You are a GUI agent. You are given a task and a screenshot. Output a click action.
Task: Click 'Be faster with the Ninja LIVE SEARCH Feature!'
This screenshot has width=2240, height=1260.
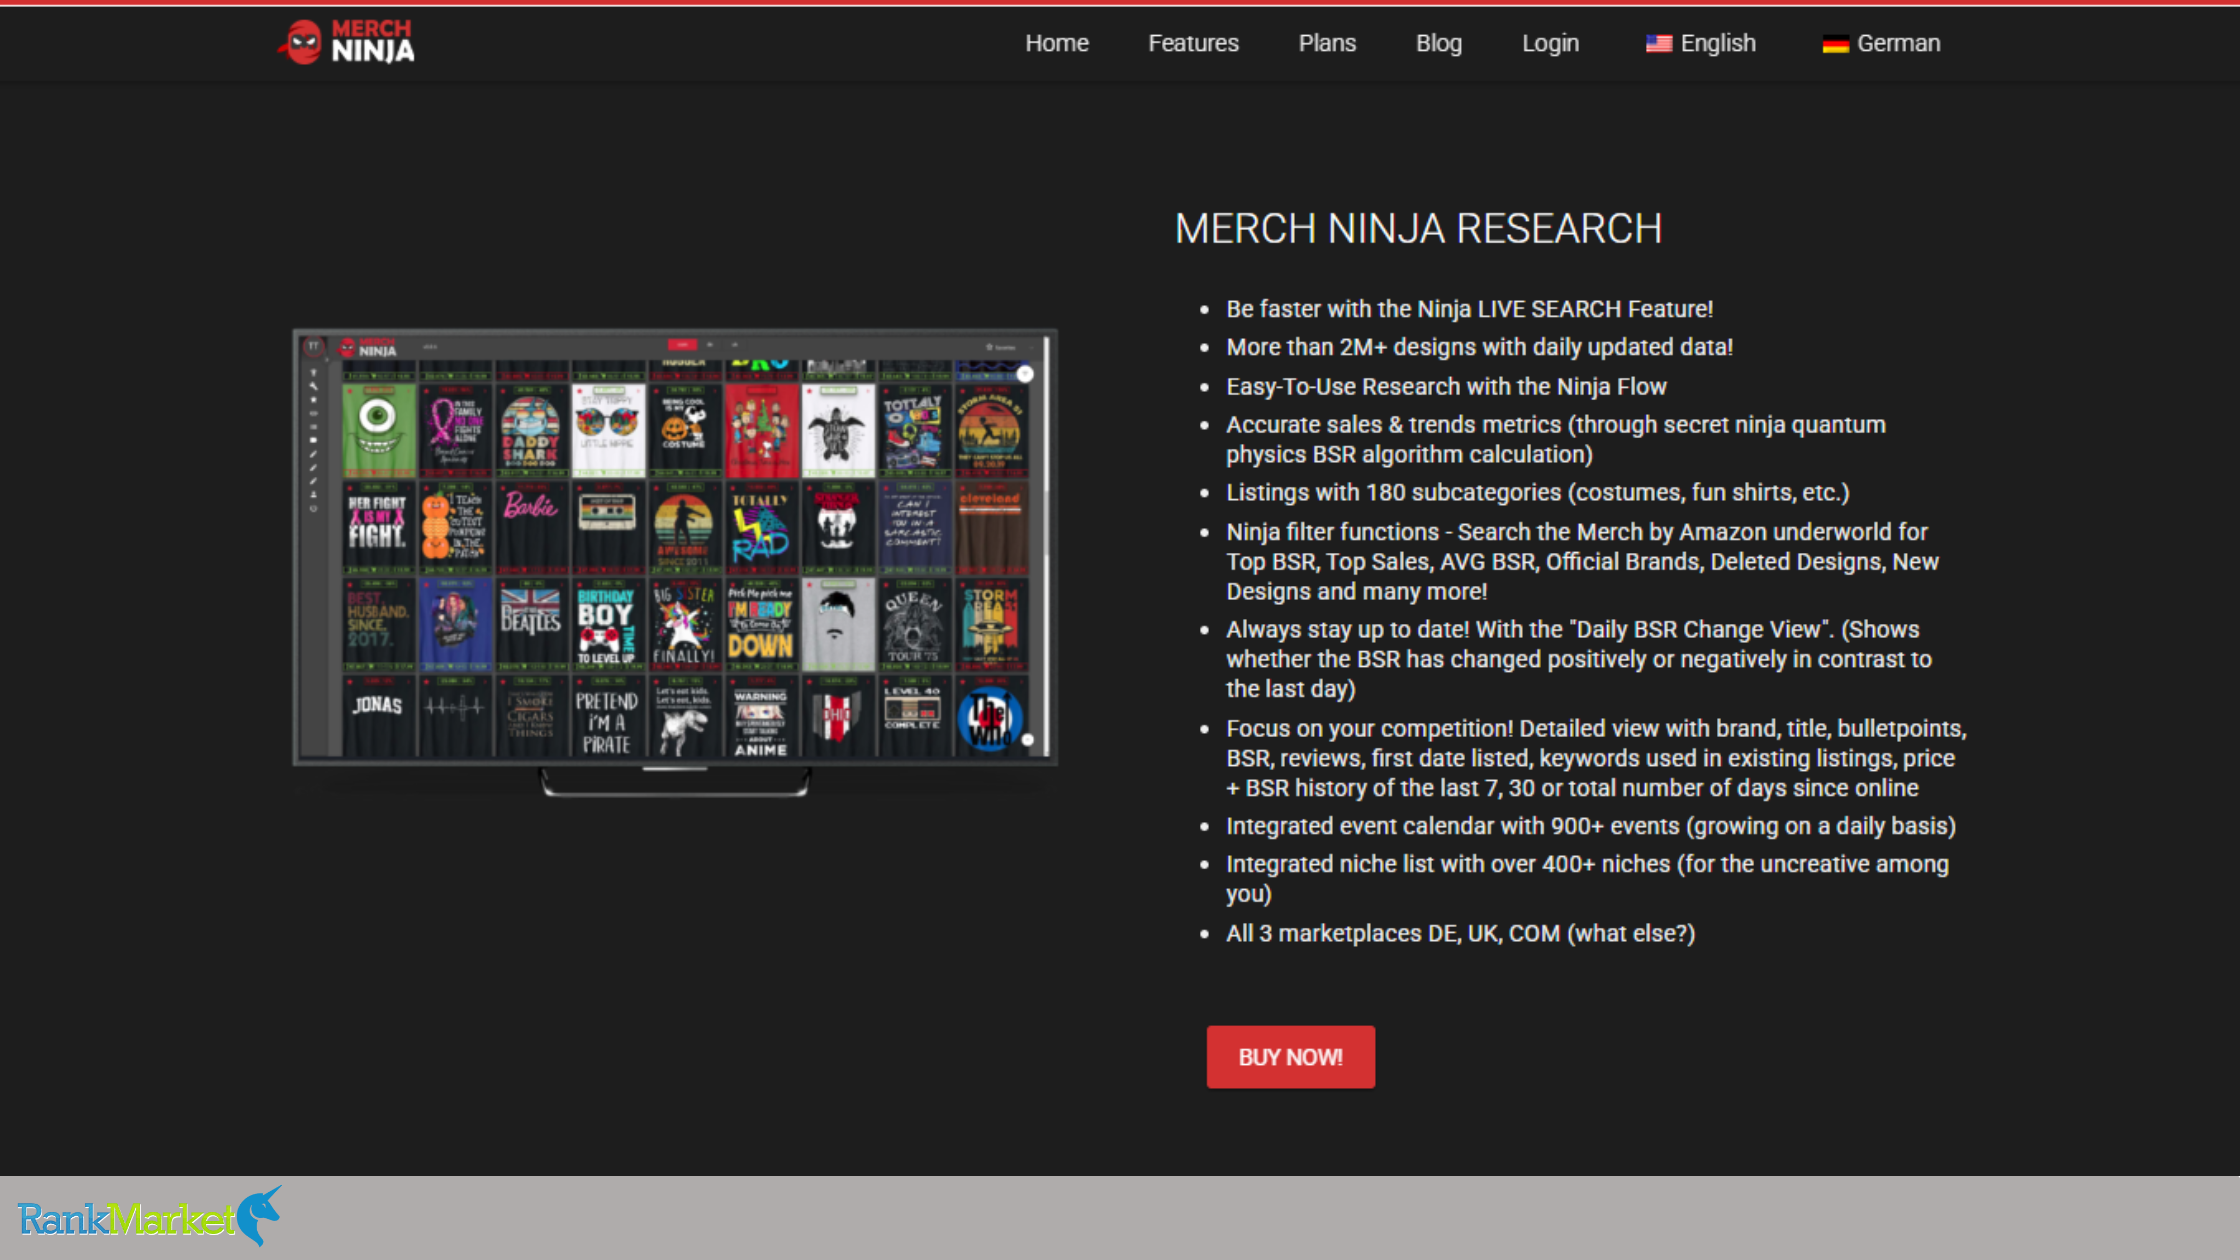(x=1469, y=309)
